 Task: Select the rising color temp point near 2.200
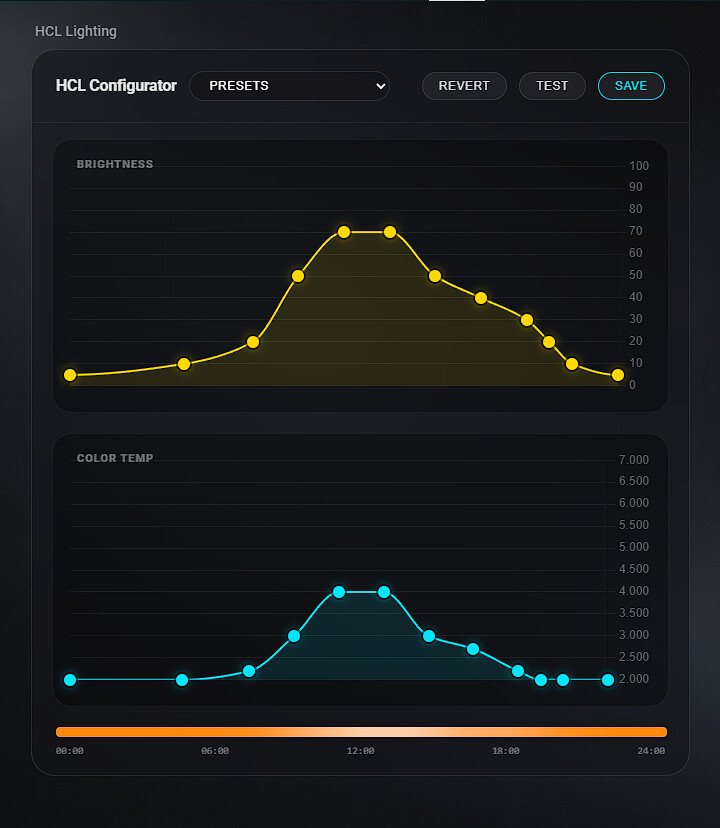pos(249,671)
